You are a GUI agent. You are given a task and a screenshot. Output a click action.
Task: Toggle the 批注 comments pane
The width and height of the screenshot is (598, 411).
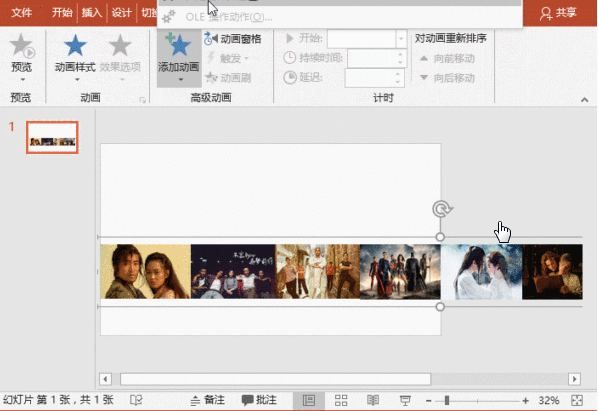[x=259, y=400]
